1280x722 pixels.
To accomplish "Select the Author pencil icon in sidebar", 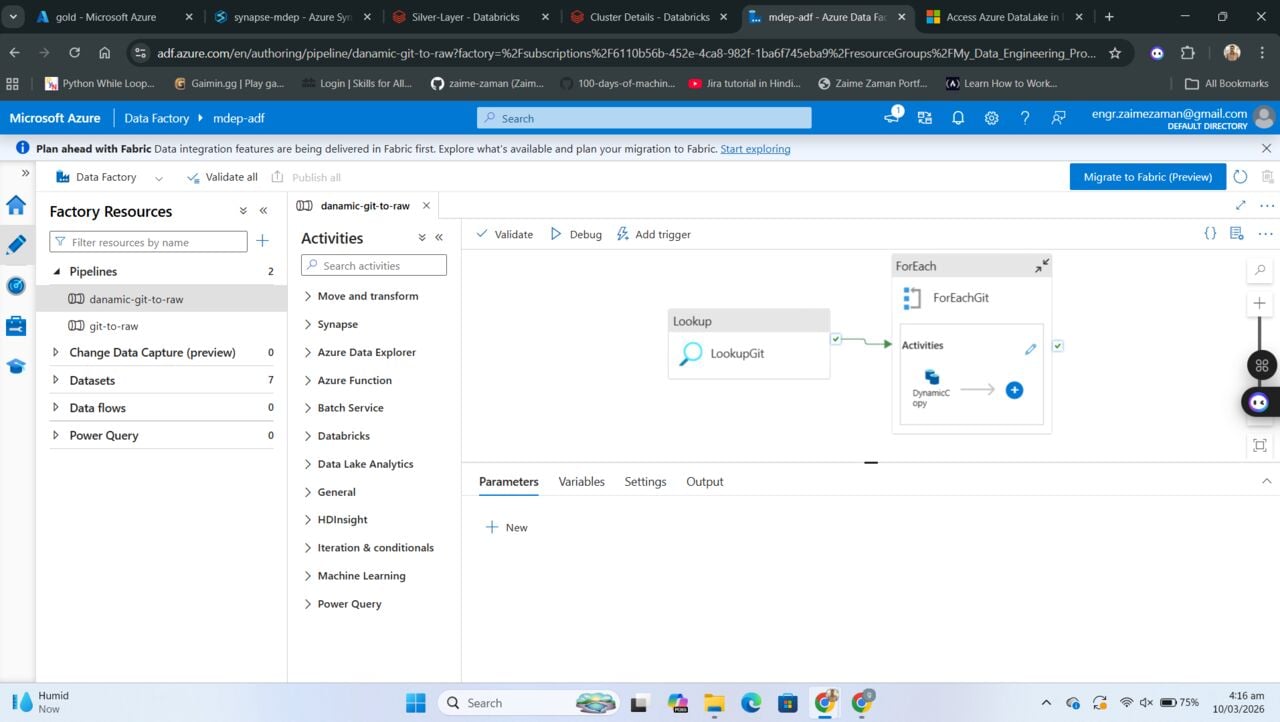I will pos(16,244).
